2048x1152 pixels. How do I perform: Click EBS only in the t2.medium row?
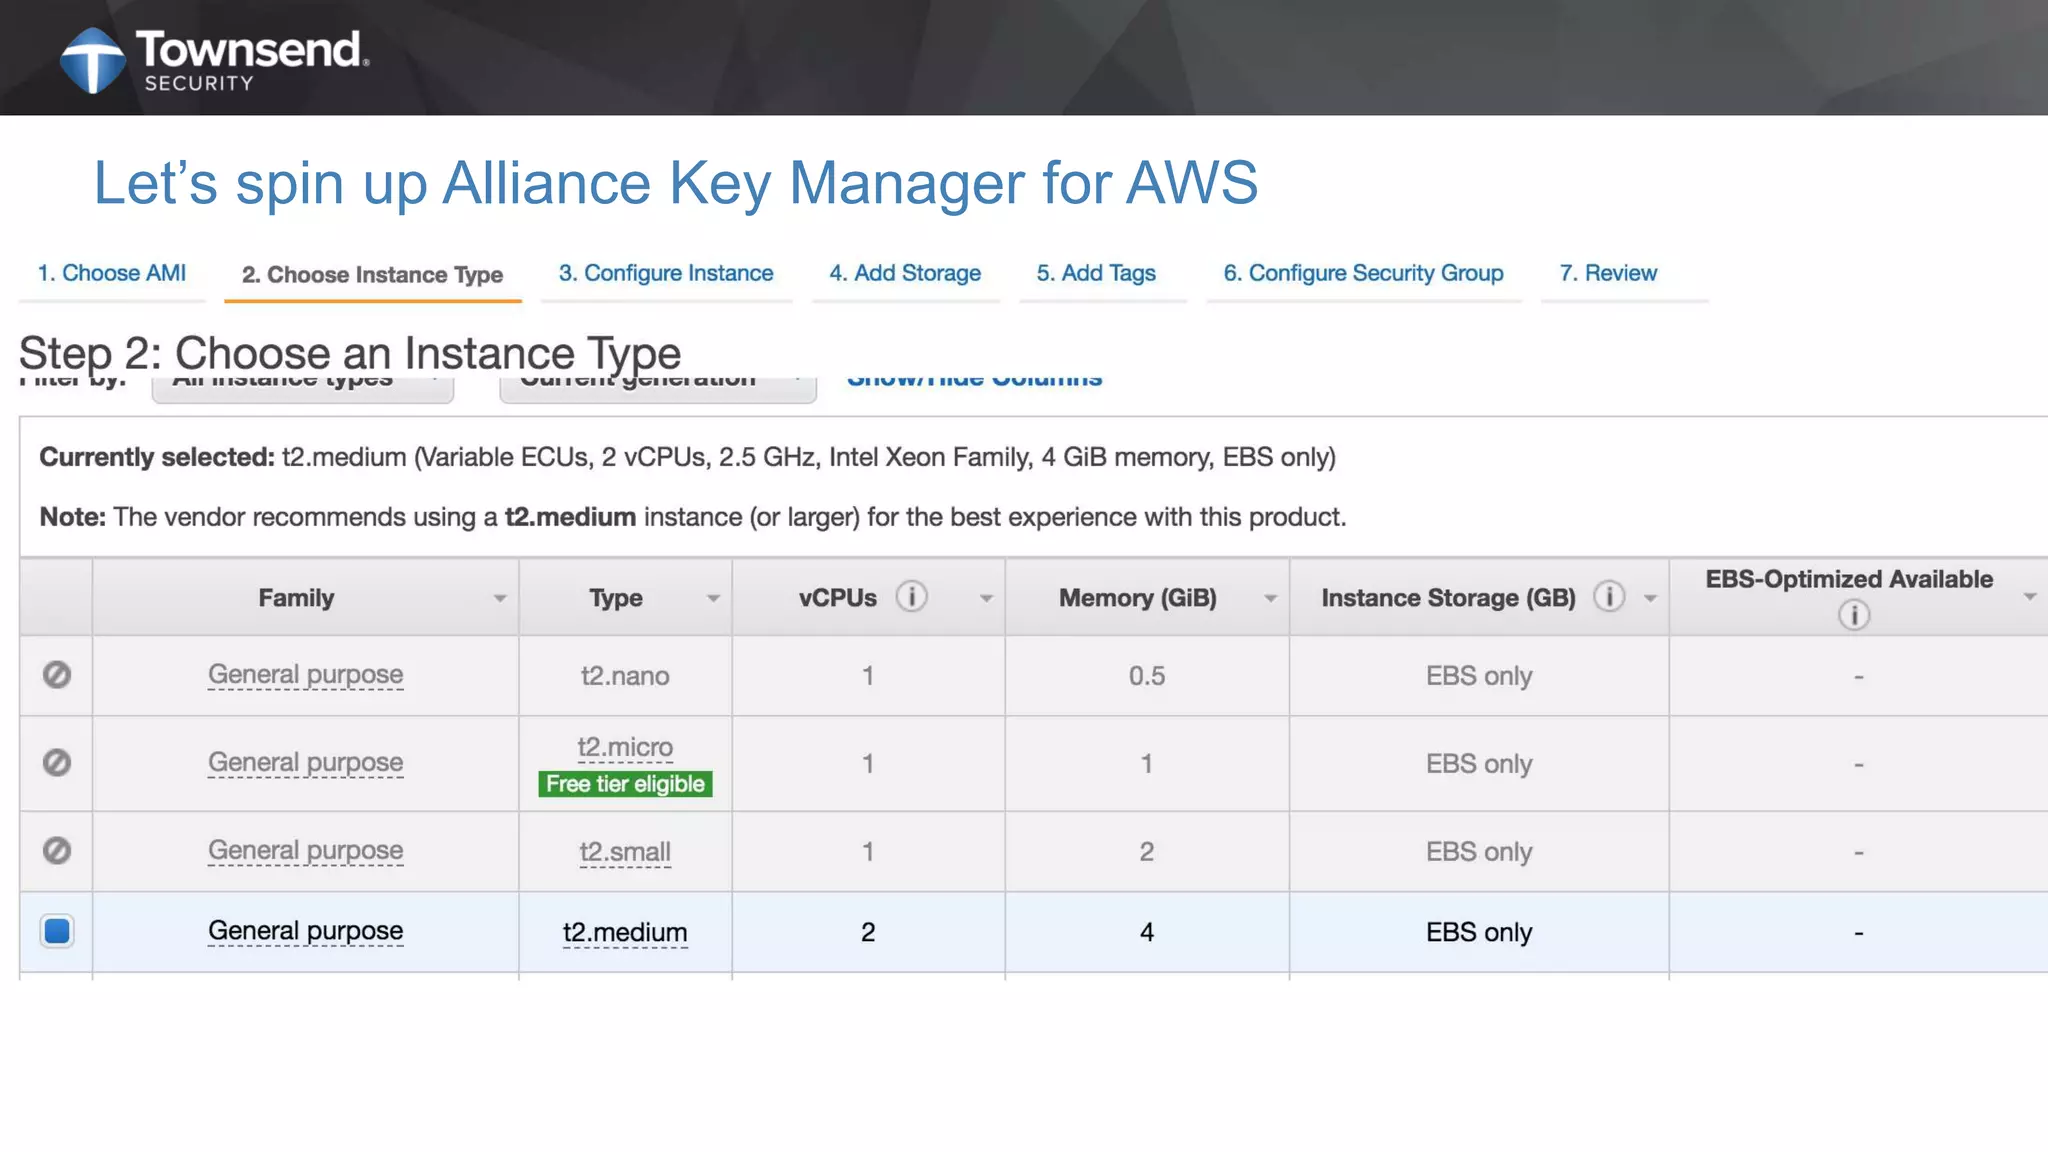(1479, 932)
